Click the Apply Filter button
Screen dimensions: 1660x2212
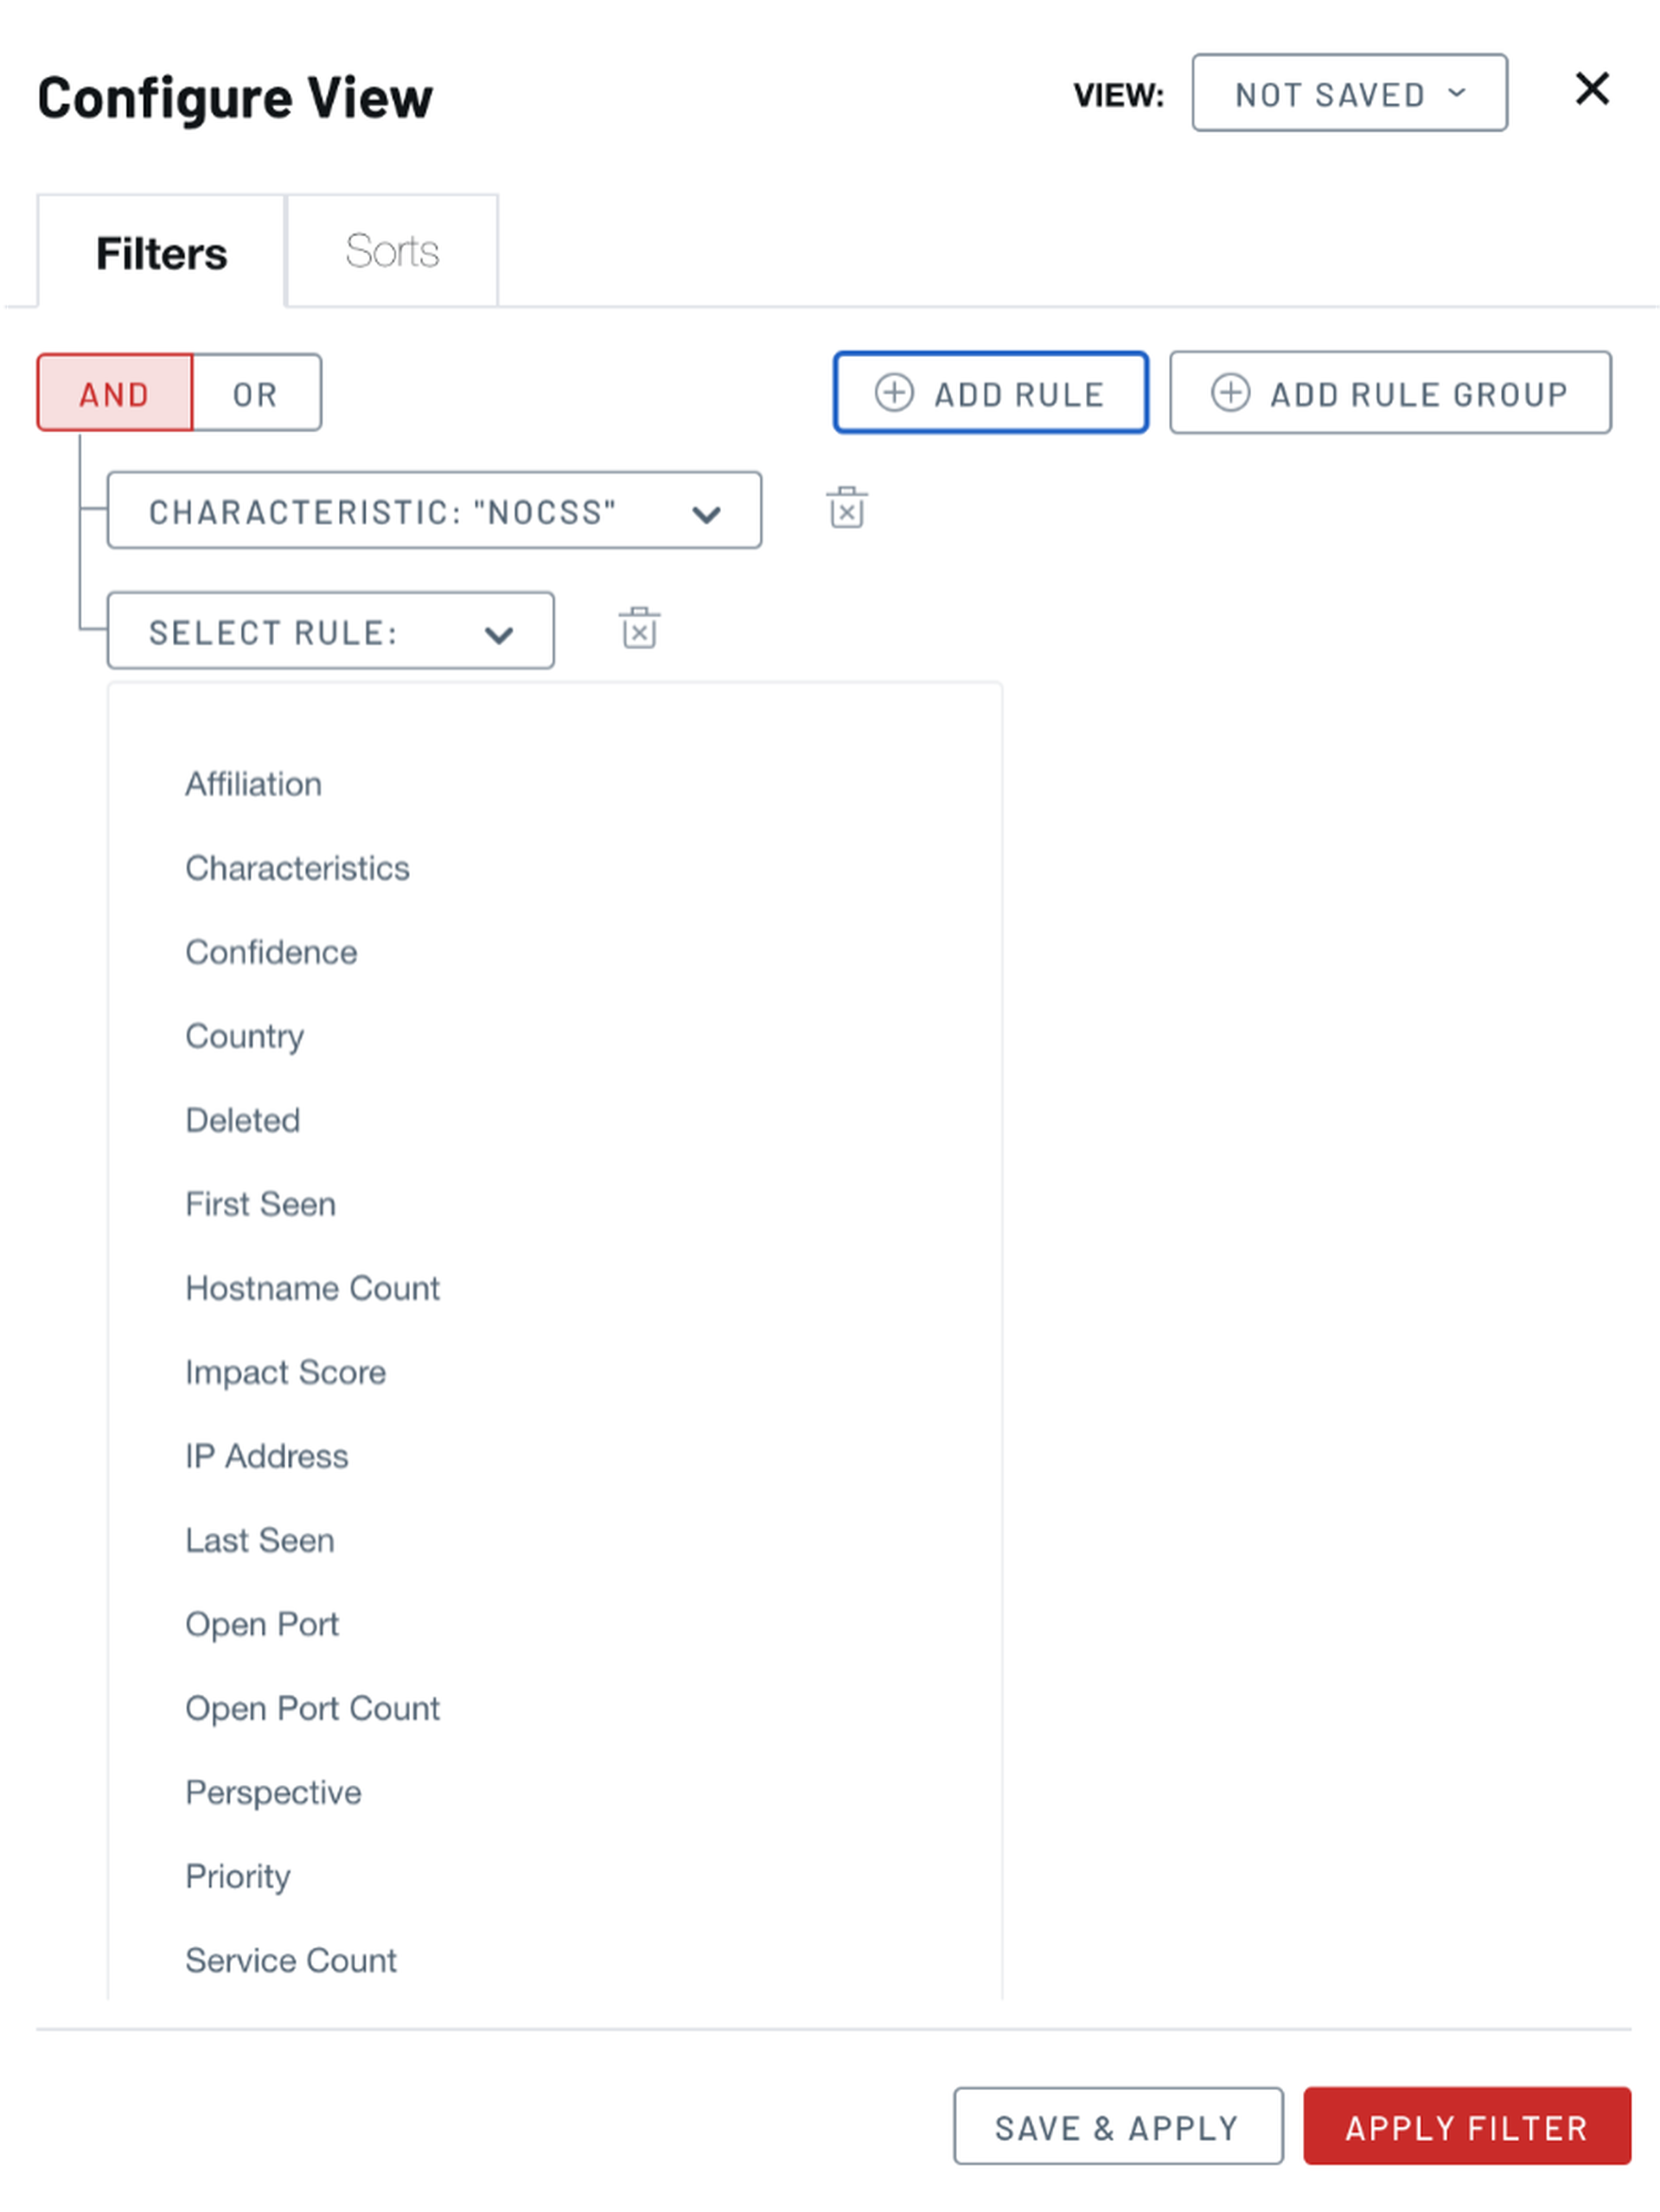pos(1466,2127)
